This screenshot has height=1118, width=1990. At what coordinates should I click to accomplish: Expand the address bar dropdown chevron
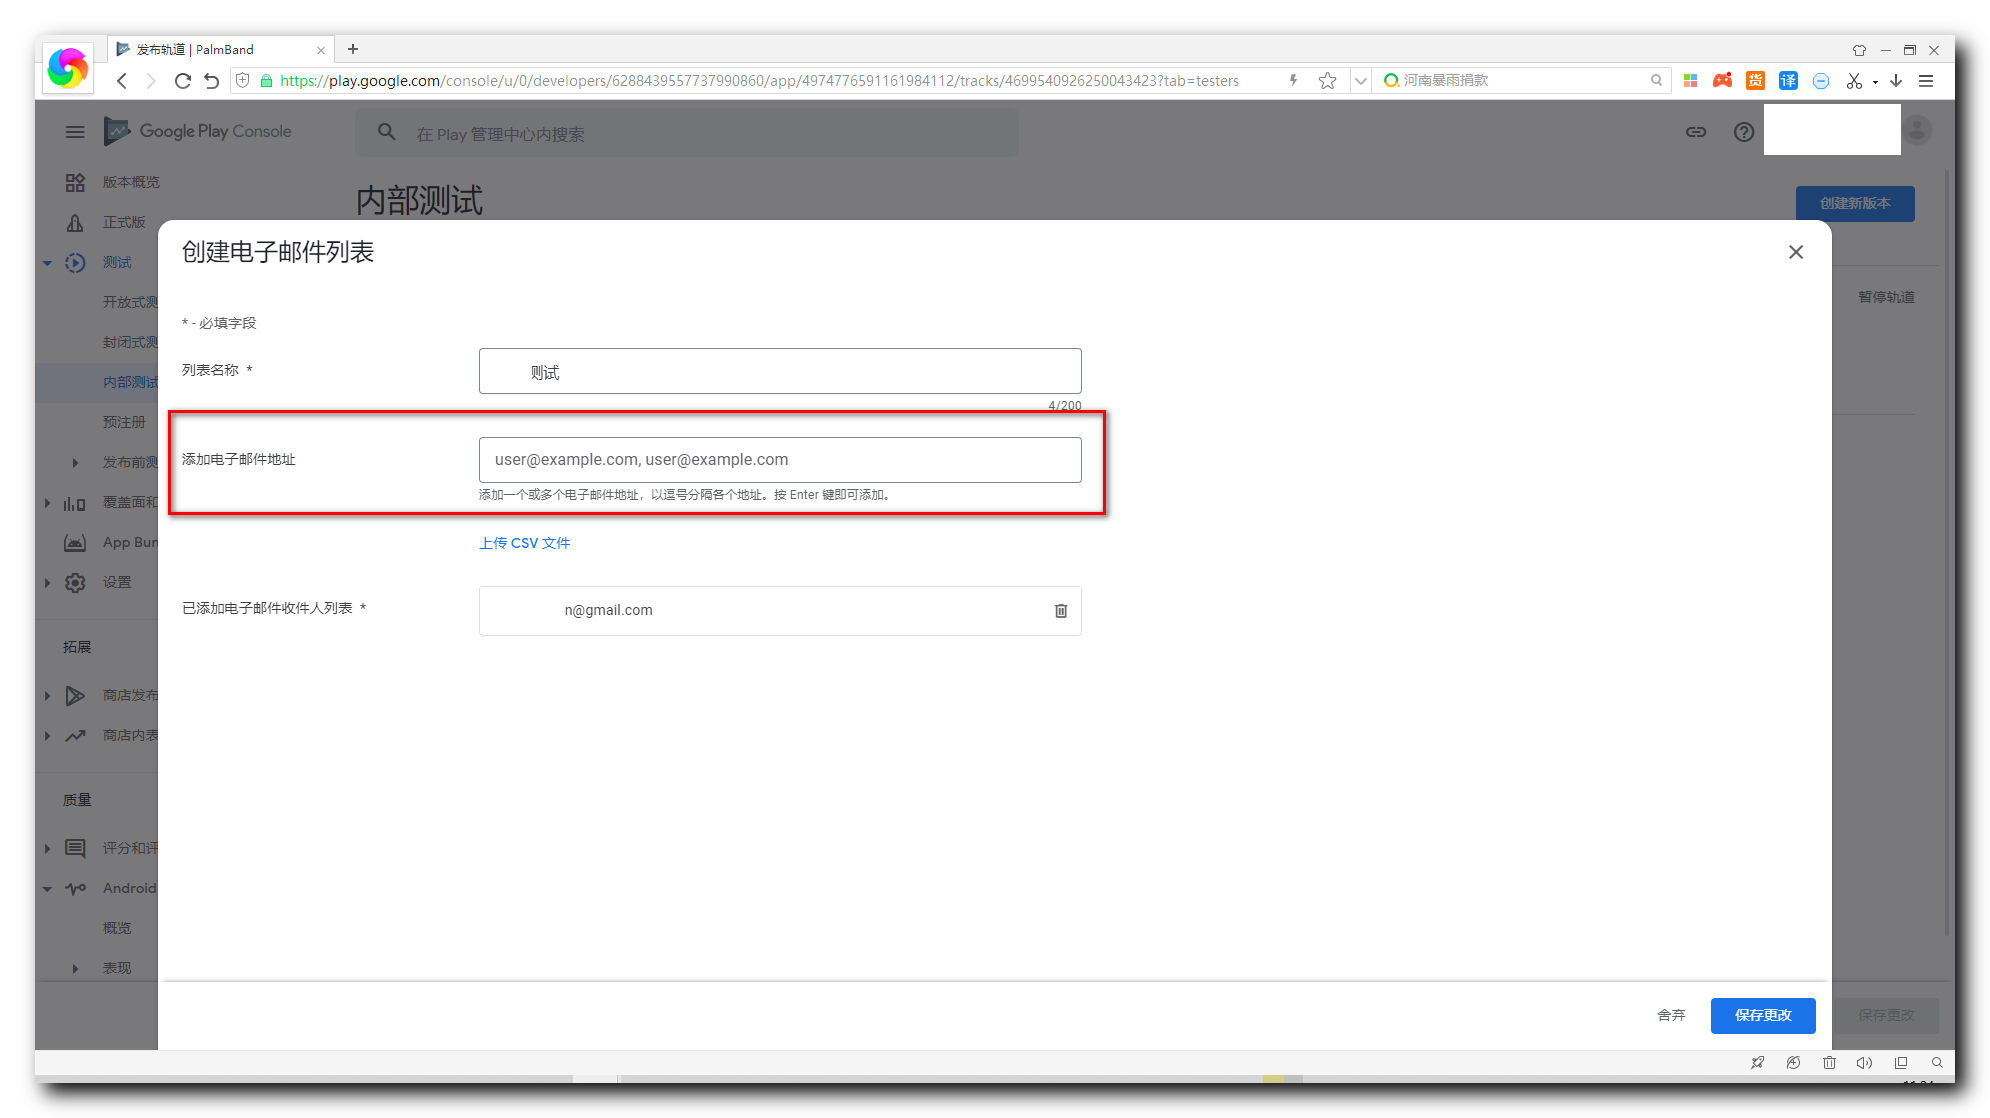1361,81
